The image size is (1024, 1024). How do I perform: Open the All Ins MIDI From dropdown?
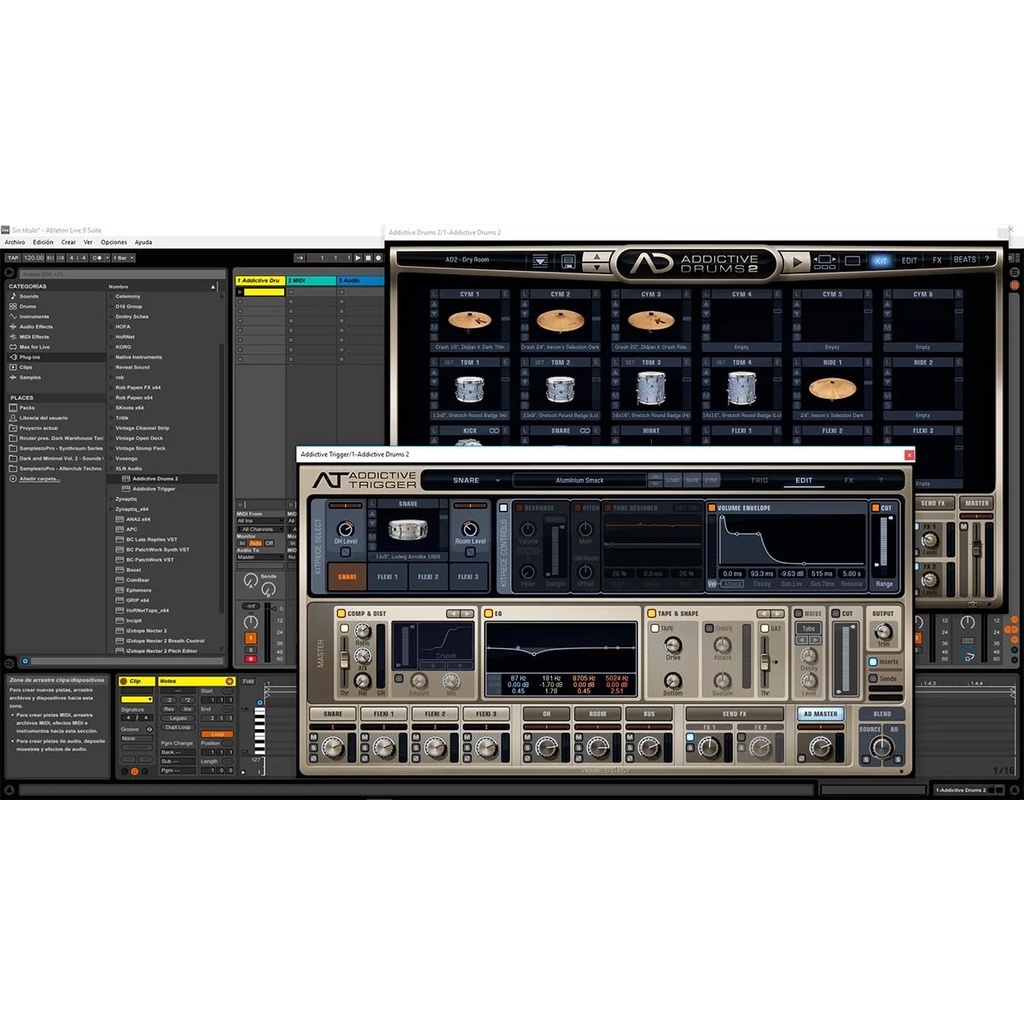pos(260,520)
